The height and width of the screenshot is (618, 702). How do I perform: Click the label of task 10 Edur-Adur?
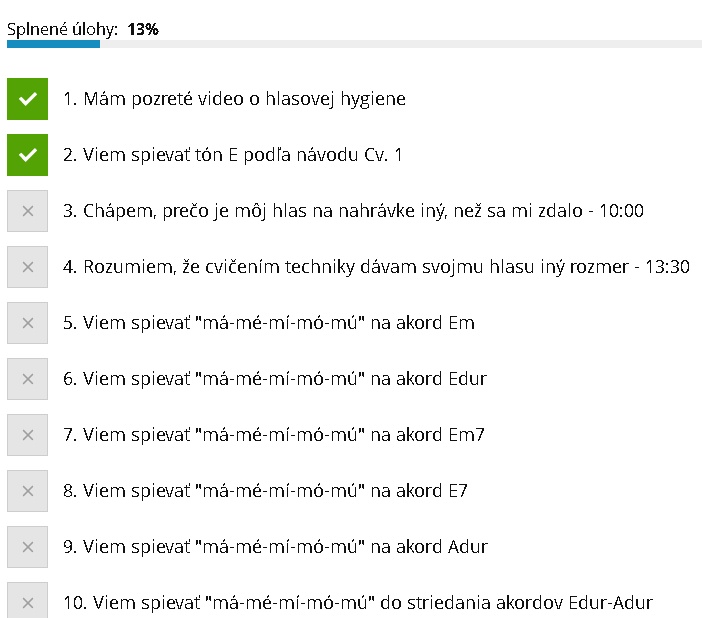[358, 603]
